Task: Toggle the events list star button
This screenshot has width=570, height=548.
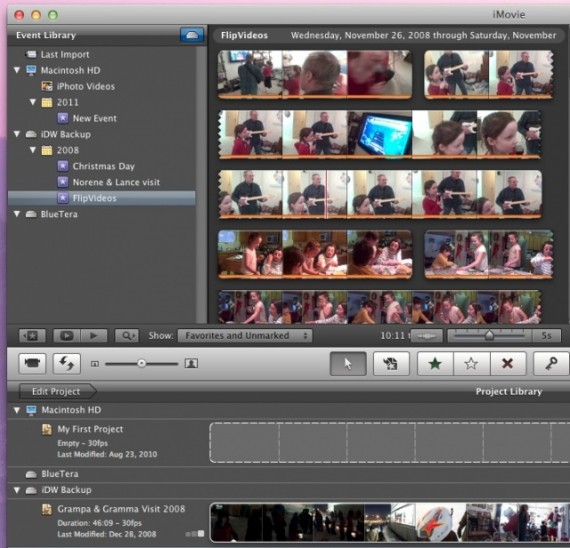Action: click(32, 335)
